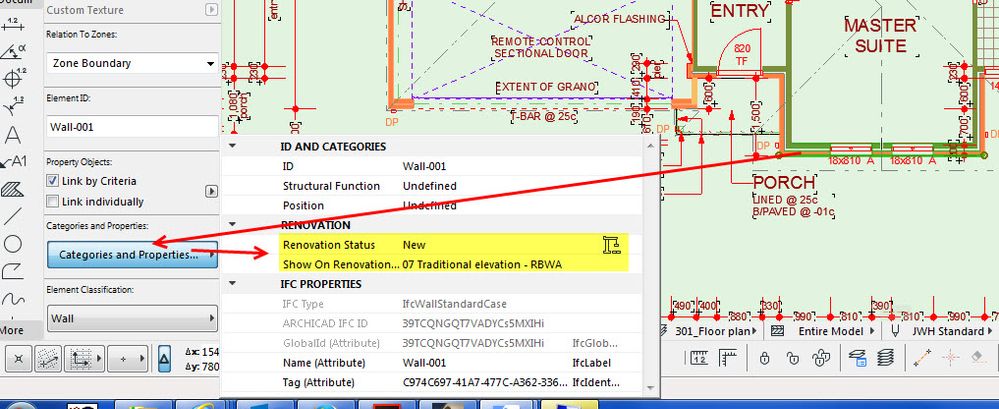Click the ENTRY room label
999x409 pixels.
tap(740, 11)
